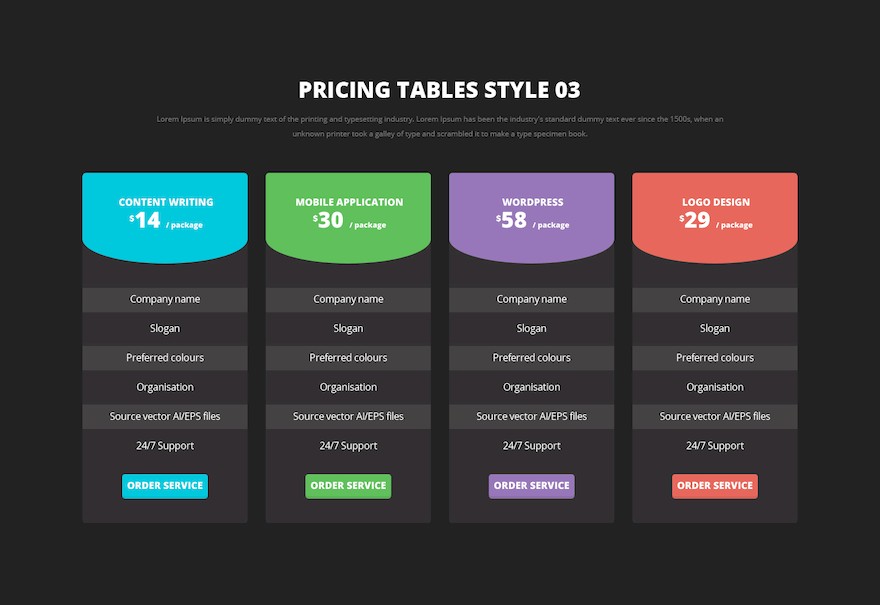Image resolution: width=880 pixels, height=605 pixels.
Task: Click Company name in WordPress card
Action: point(531,300)
